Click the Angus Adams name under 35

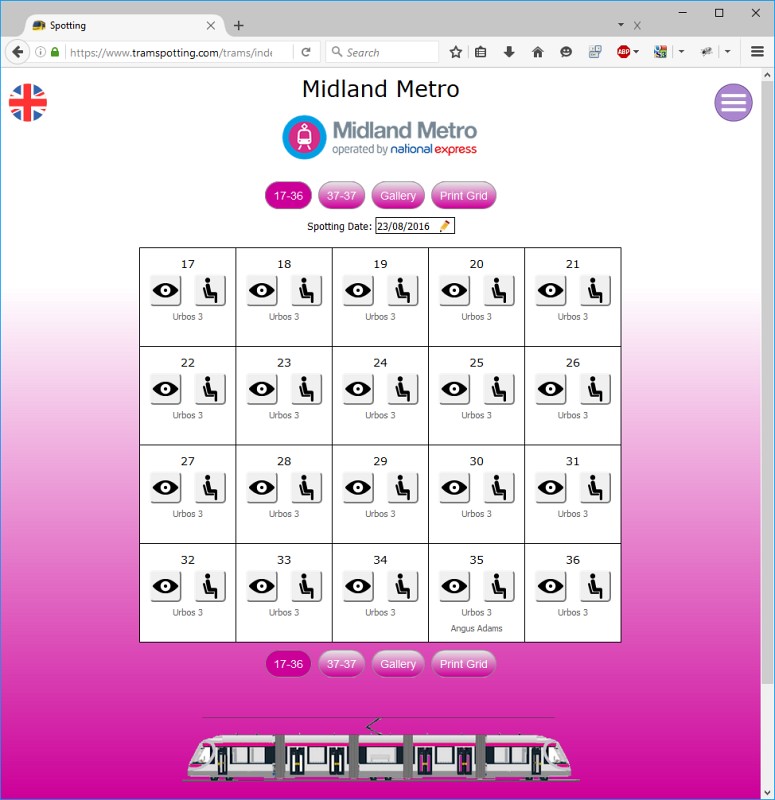[476, 628]
